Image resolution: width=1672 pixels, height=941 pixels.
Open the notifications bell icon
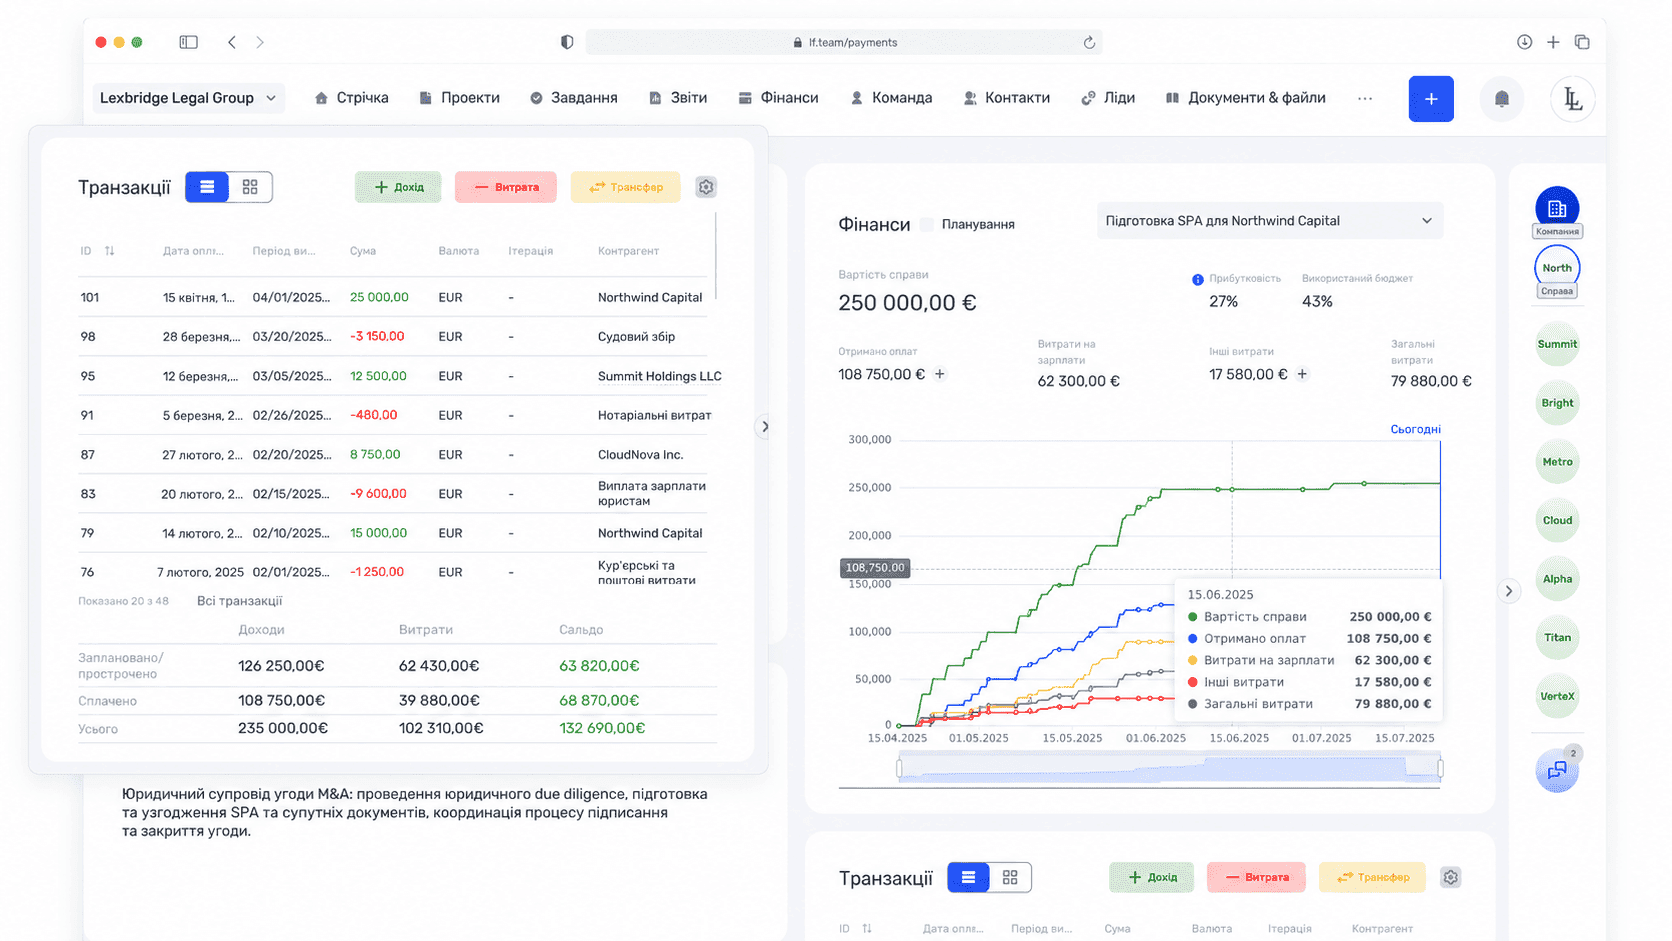1501,98
